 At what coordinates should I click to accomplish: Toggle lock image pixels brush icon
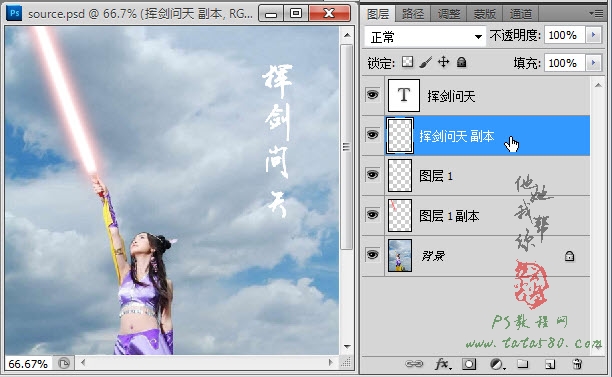(425, 62)
